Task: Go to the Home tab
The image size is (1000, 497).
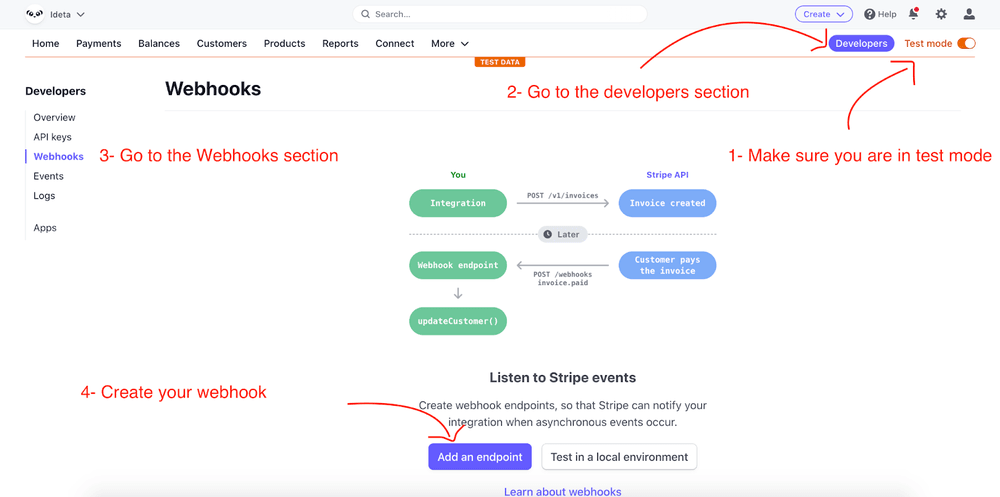Action: click(45, 43)
